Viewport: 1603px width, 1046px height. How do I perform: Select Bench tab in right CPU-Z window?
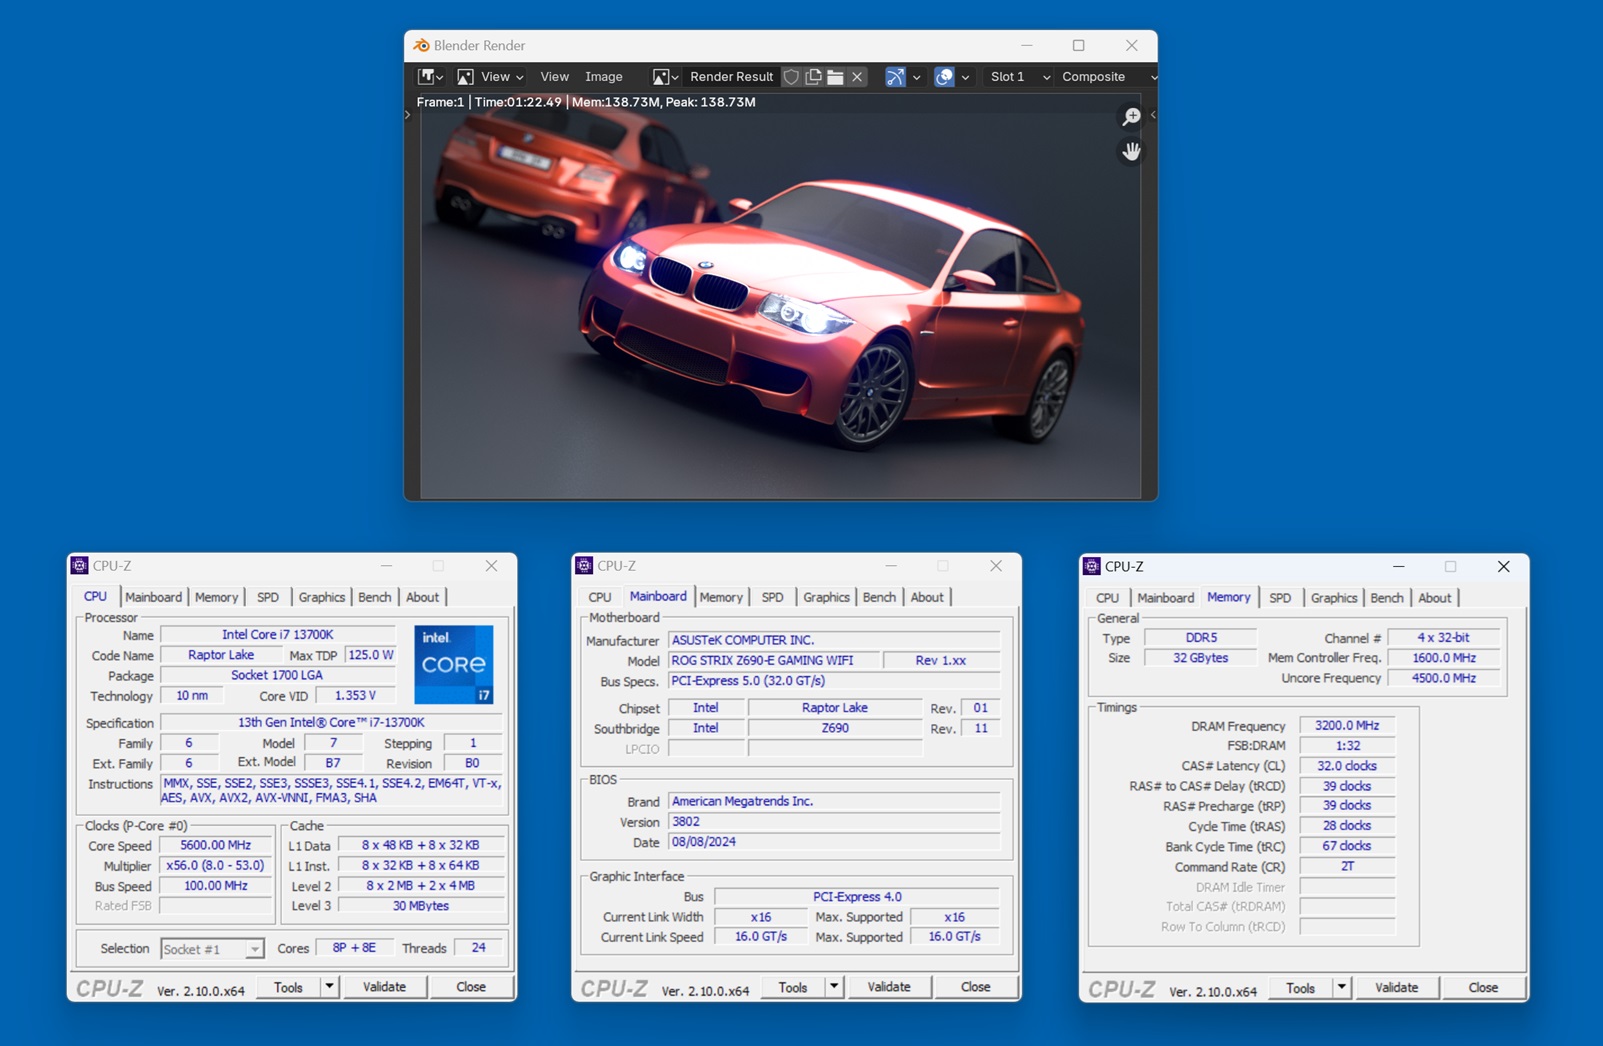click(1387, 598)
